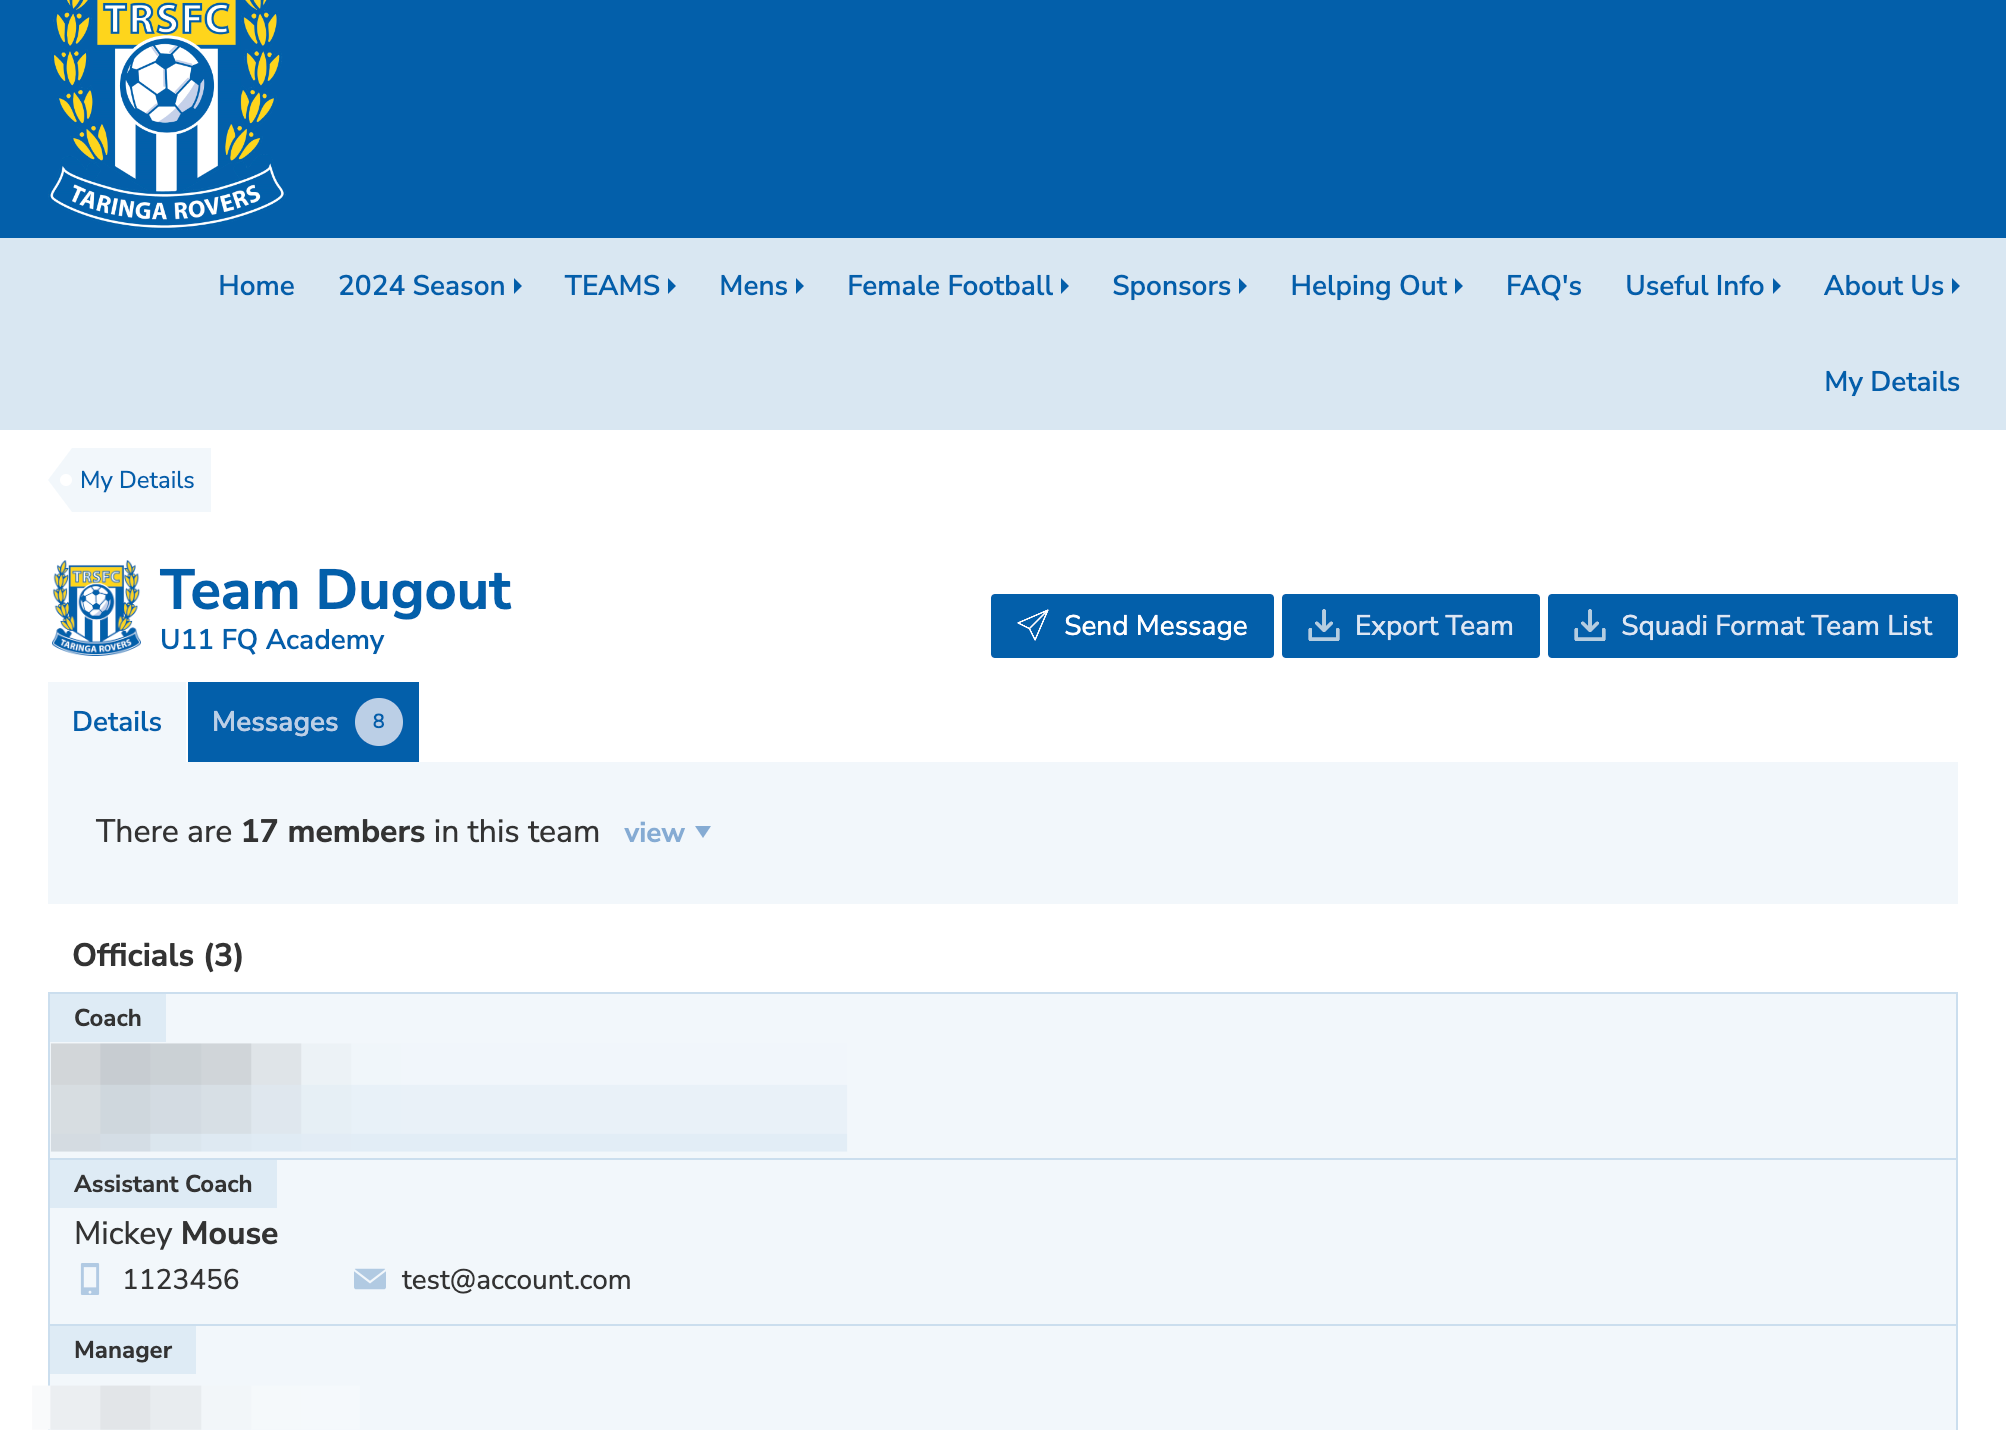The height and width of the screenshot is (1430, 2006).
Task: Send a message to the team
Action: pos(1132,626)
